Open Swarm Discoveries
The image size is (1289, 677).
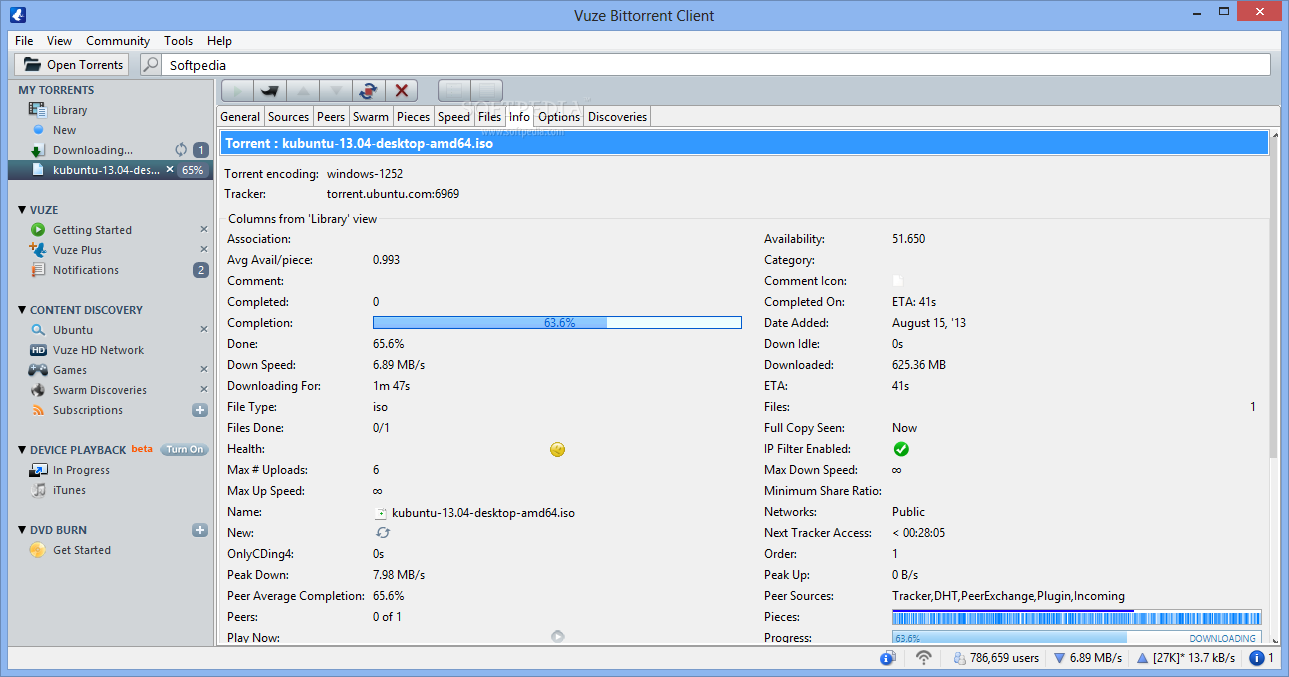click(x=99, y=390)
